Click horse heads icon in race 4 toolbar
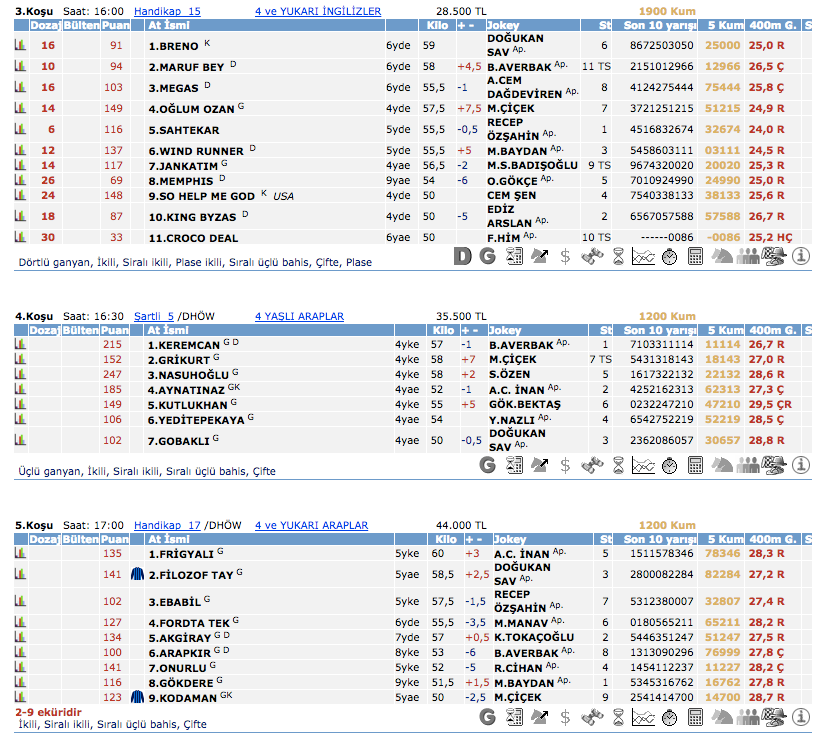The width and height of the screenshot is (835, 743). (x=722, y=465)
